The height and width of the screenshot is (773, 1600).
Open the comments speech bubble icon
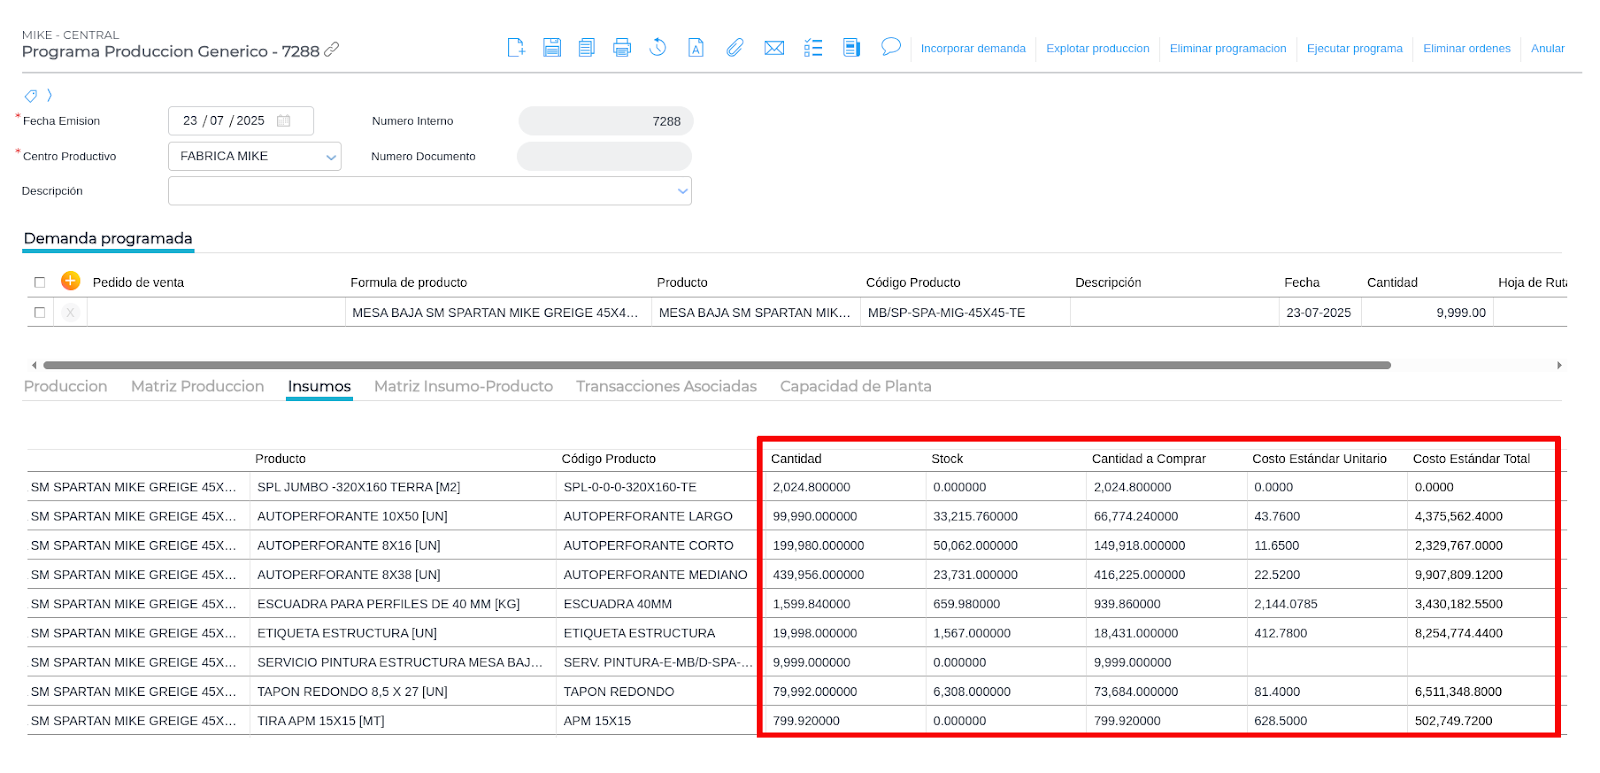(890, 47)
